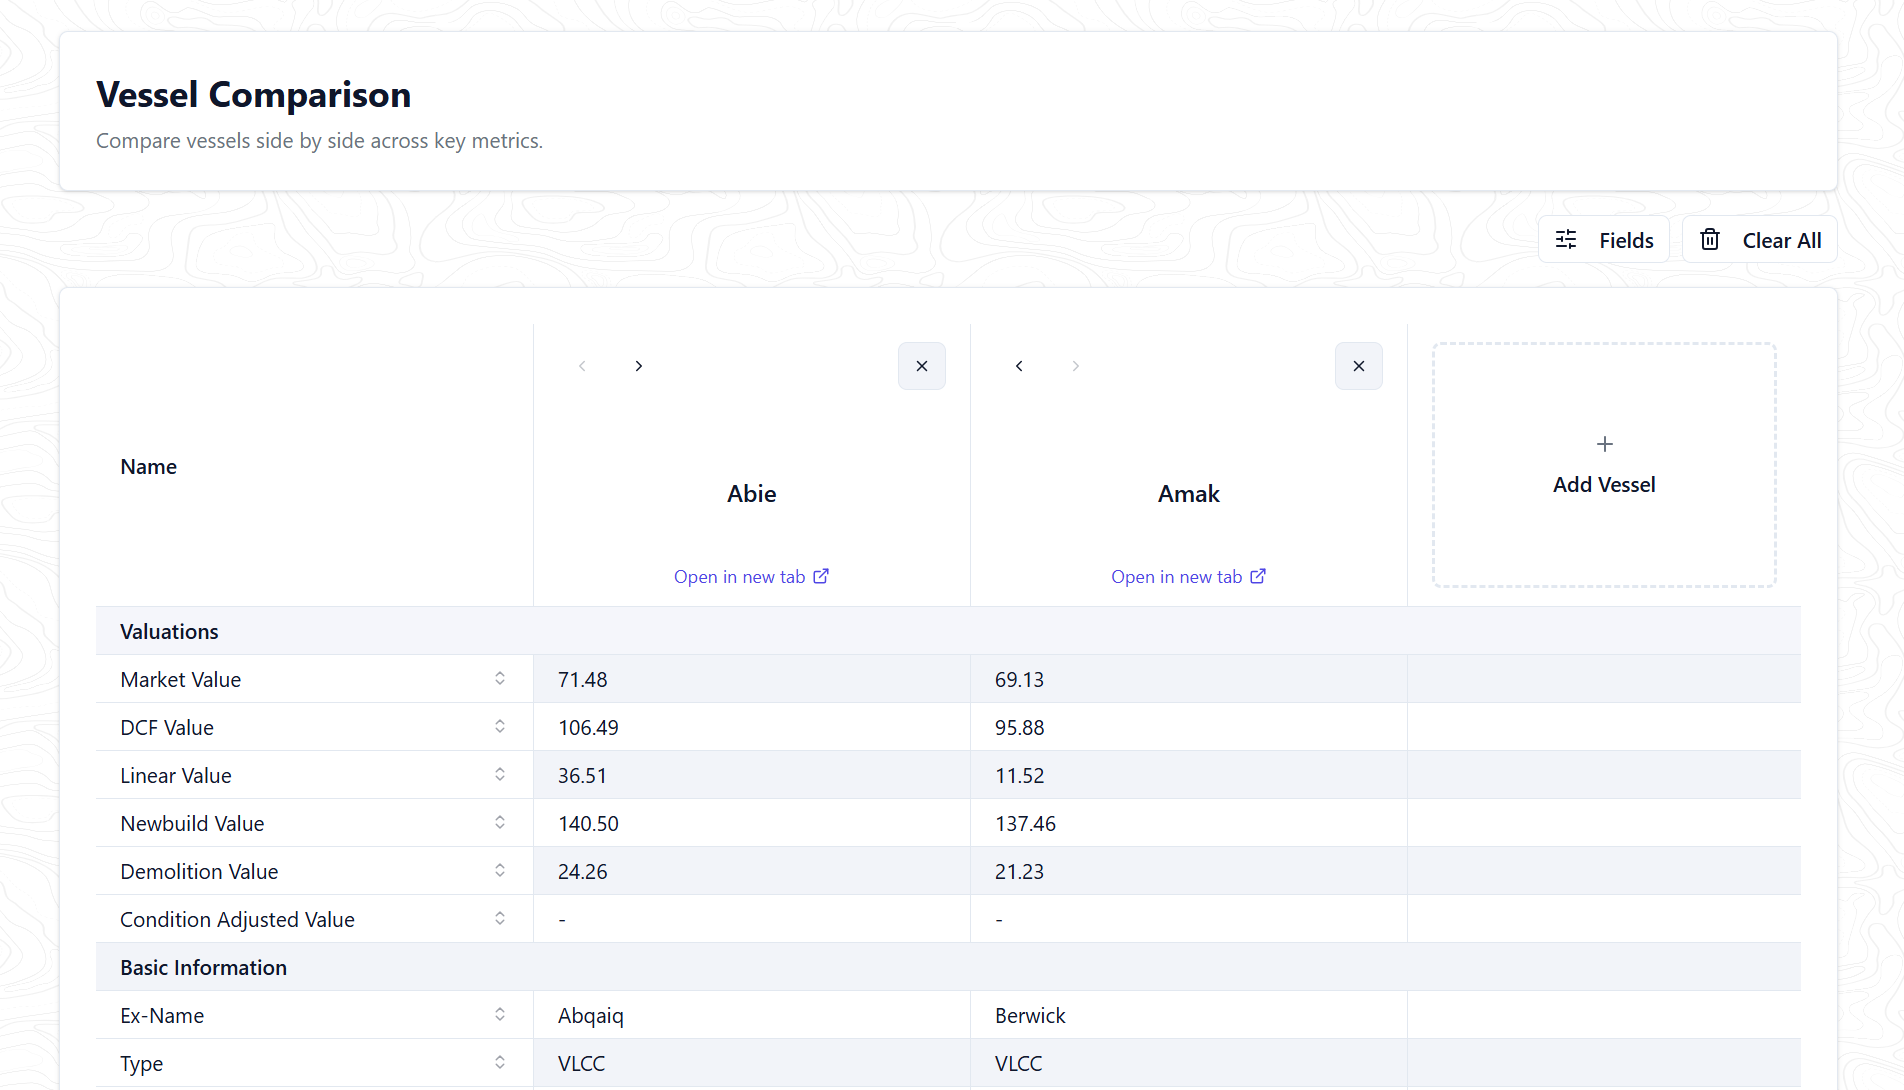This screenshot has width=1904, height=1090.
Task: Select Amak demolition value 21.23
Action: coord(1019,872)
